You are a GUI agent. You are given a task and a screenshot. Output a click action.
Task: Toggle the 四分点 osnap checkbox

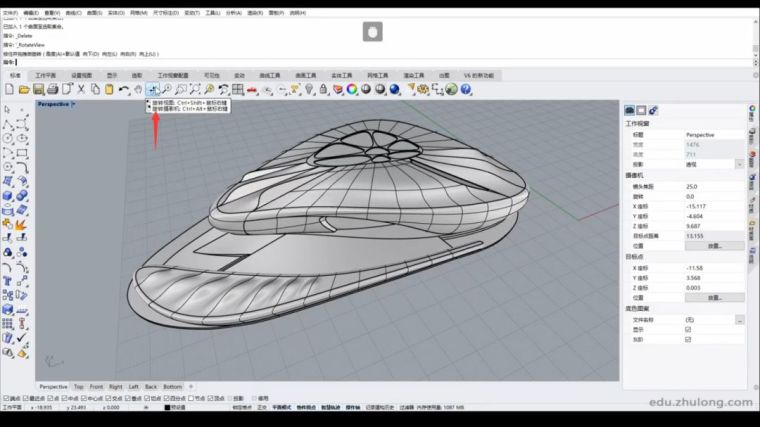(x=166, y=398)
